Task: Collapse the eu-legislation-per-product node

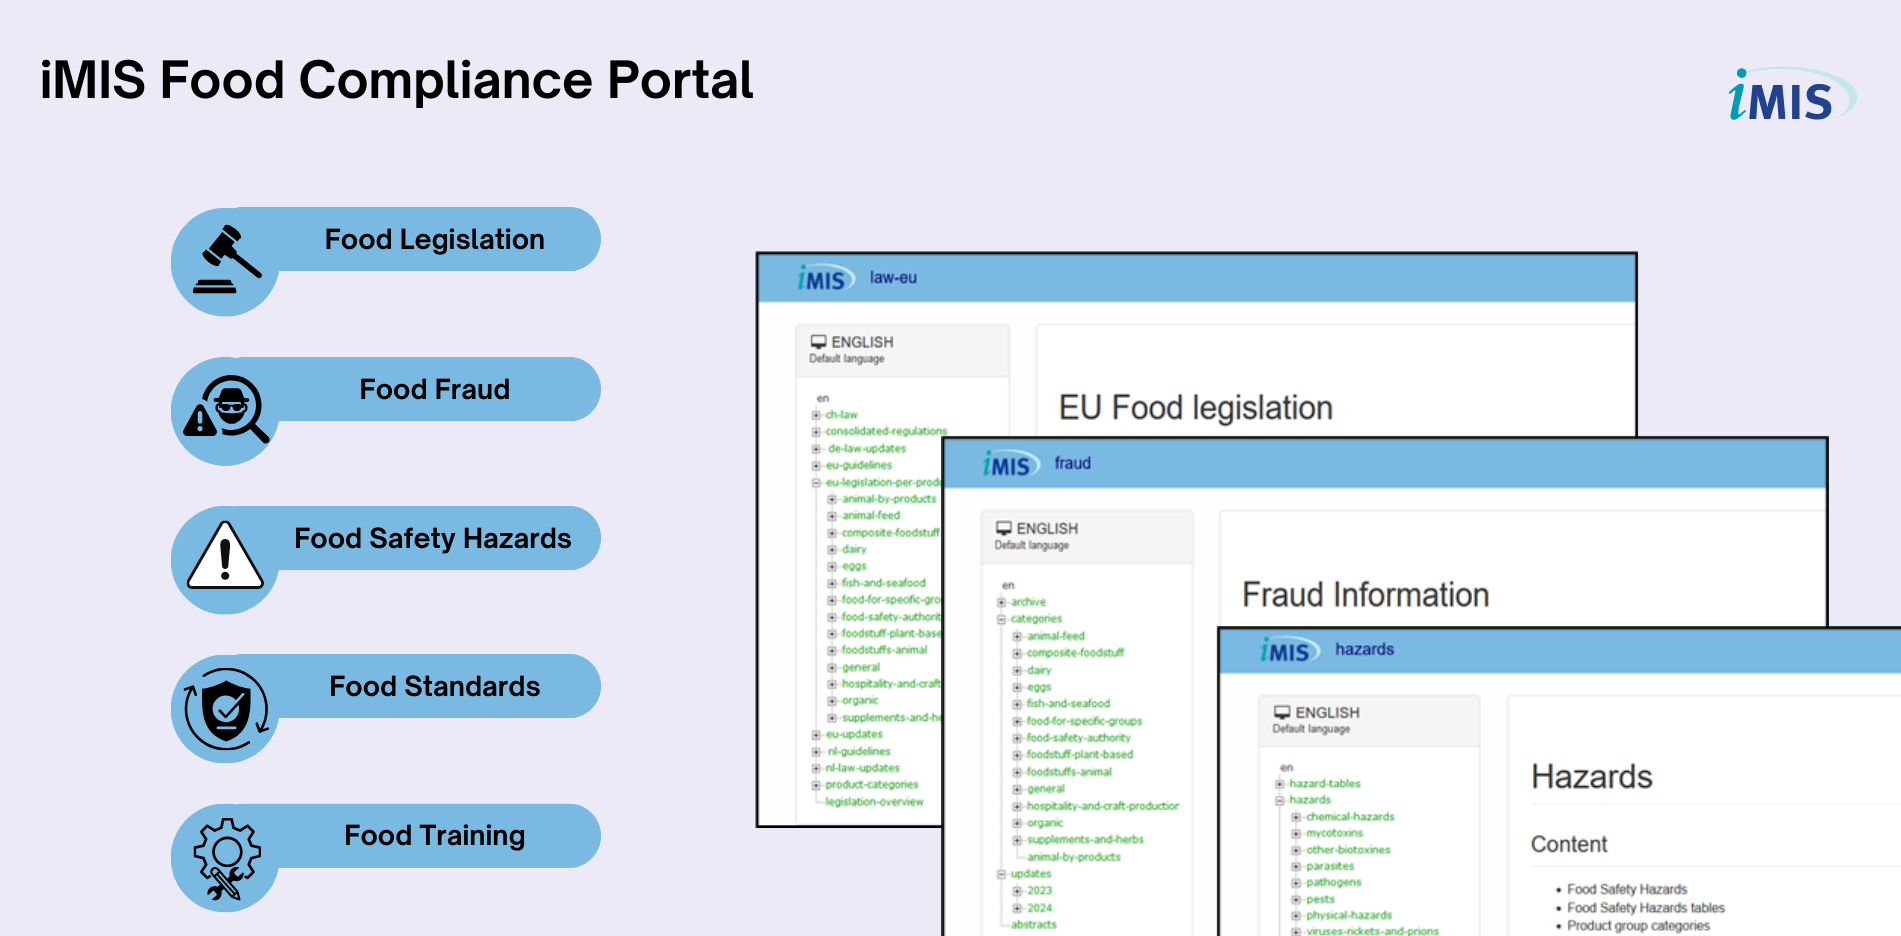Action: 816,483
